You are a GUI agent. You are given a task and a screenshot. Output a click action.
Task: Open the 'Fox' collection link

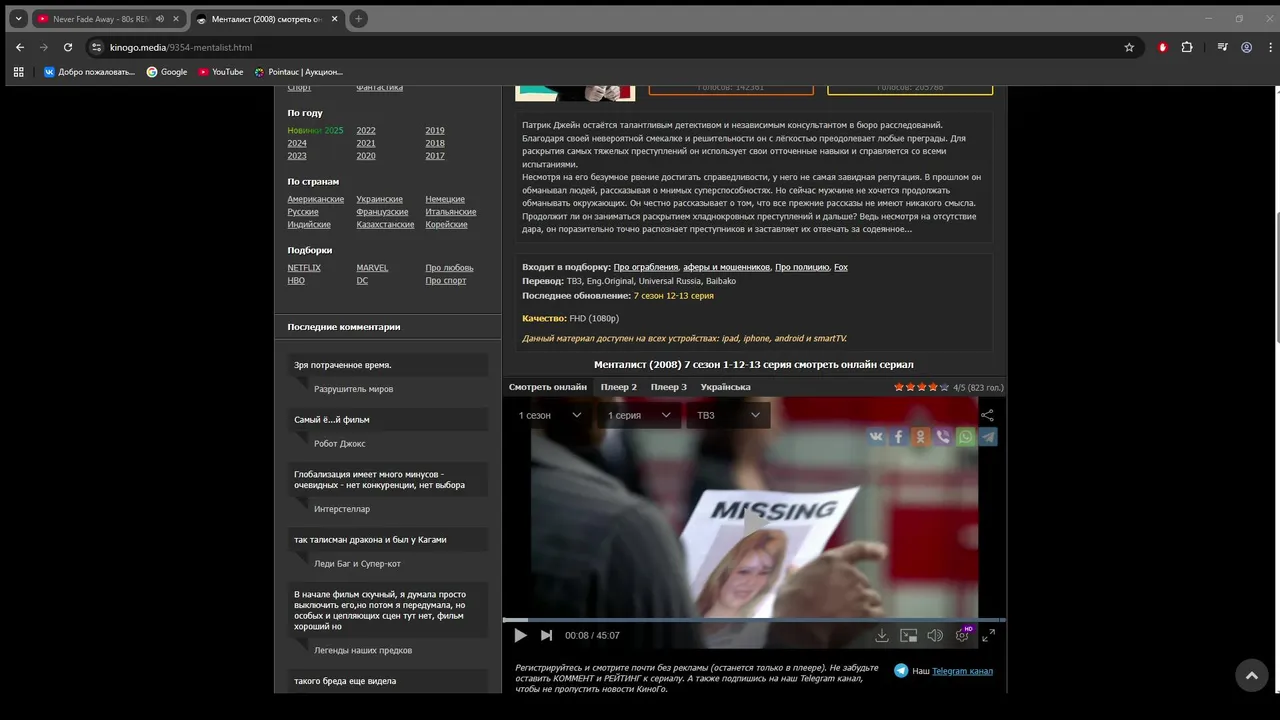pyautogui.click(x=841, y=267)
